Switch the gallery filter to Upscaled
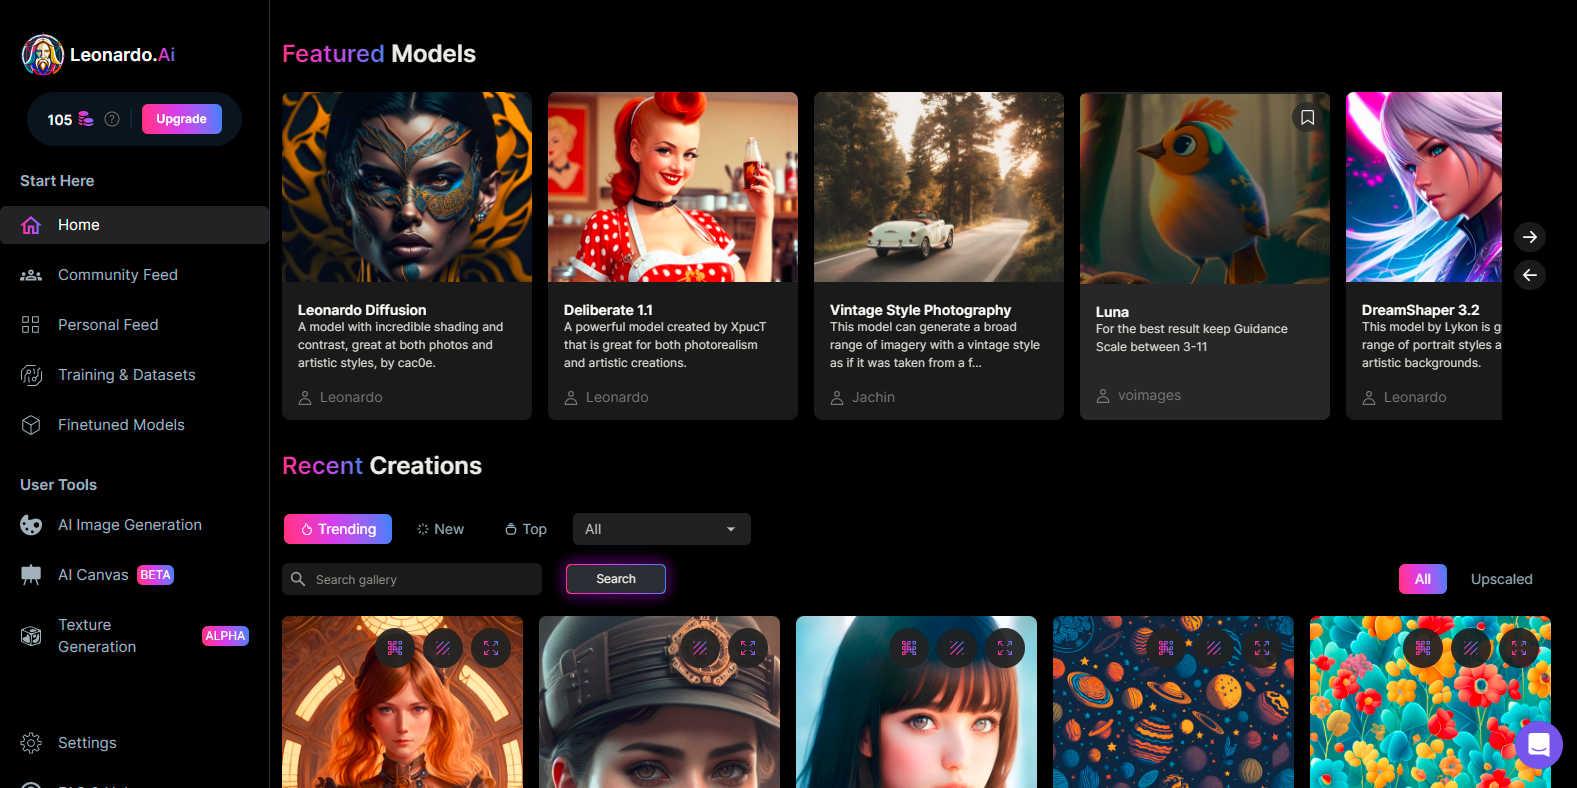Image resolution: width=1577 pixels, height=788 pixels. point(1501,579)
